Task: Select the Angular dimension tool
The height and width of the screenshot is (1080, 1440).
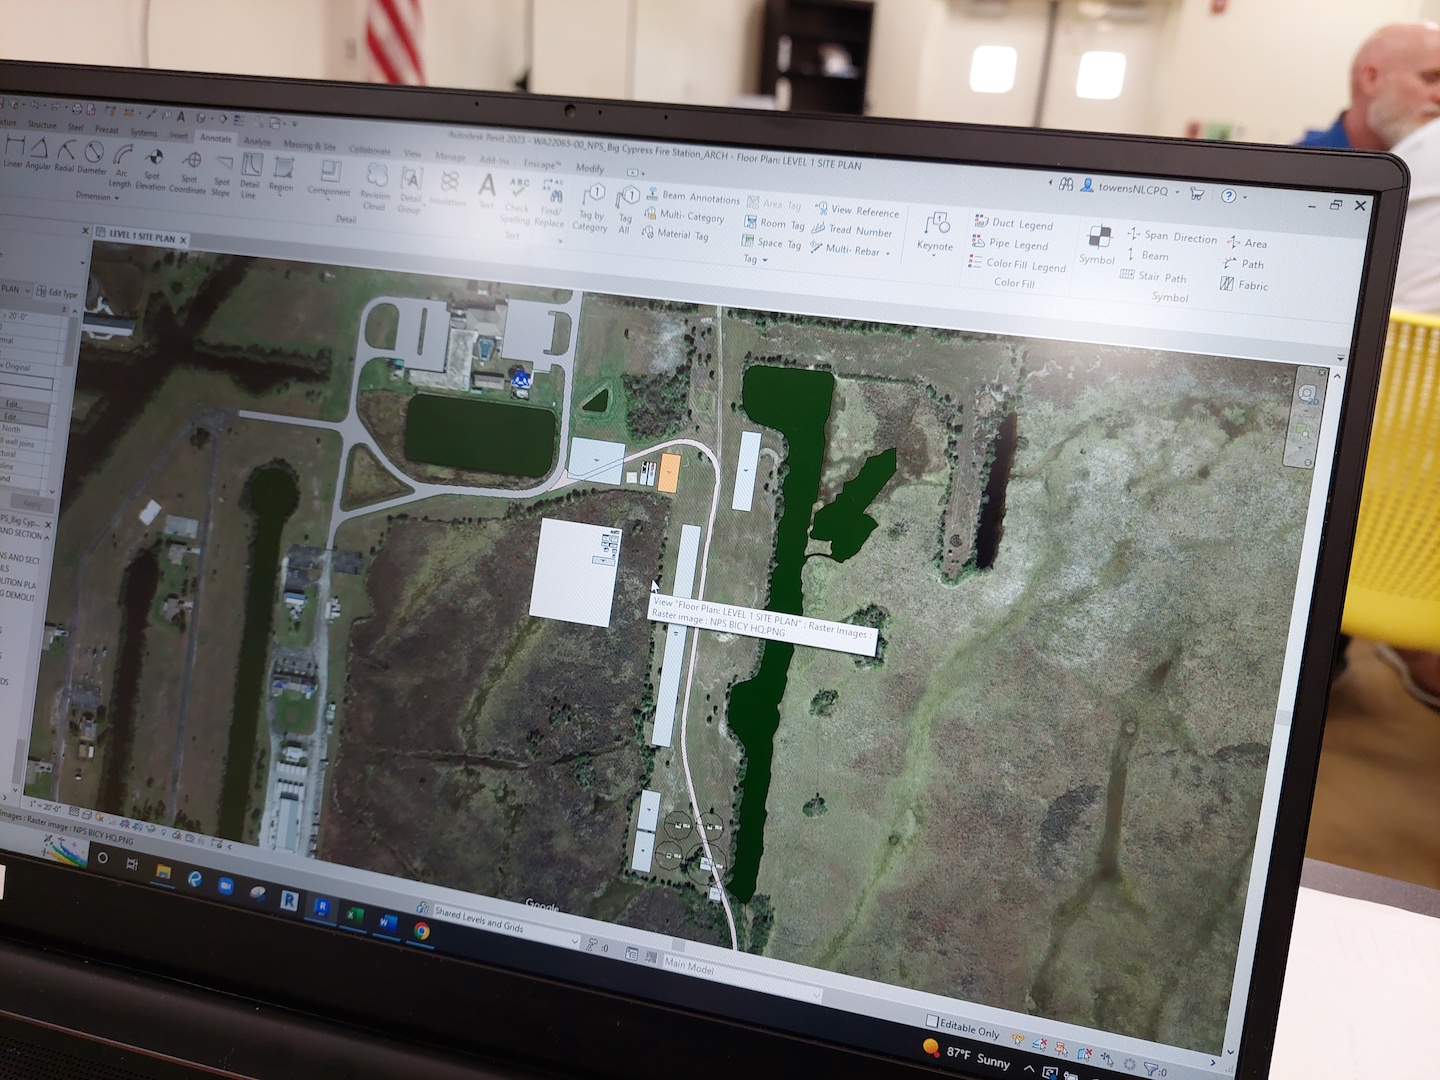Action: pyautogui.click(x=38, y=155)
